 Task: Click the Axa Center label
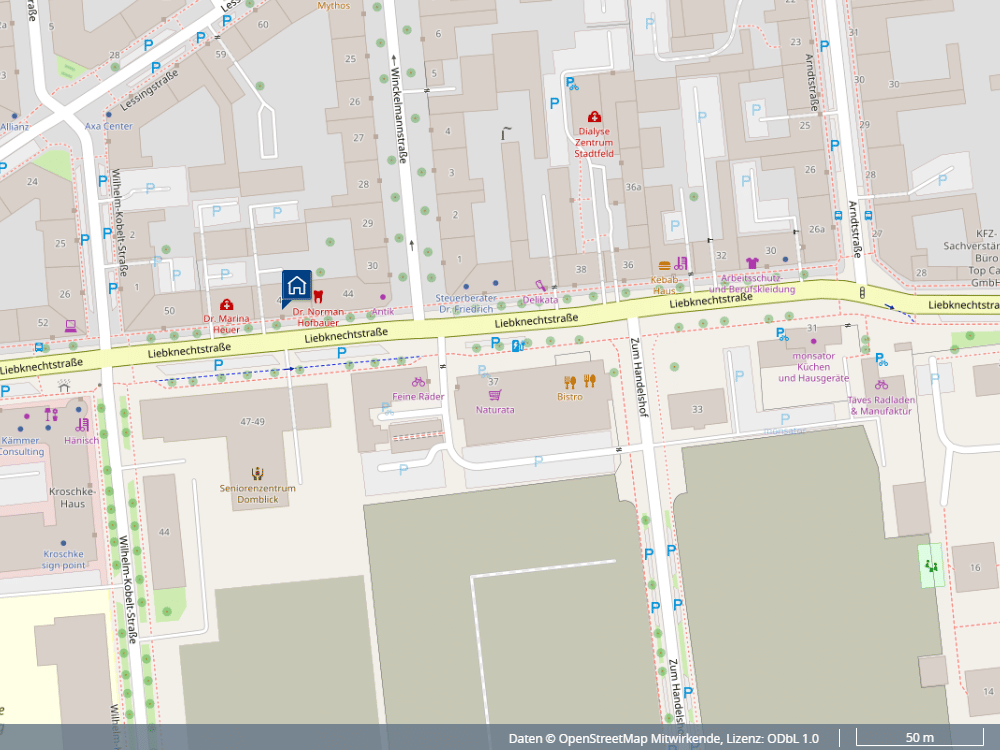[x=109, y=126]
